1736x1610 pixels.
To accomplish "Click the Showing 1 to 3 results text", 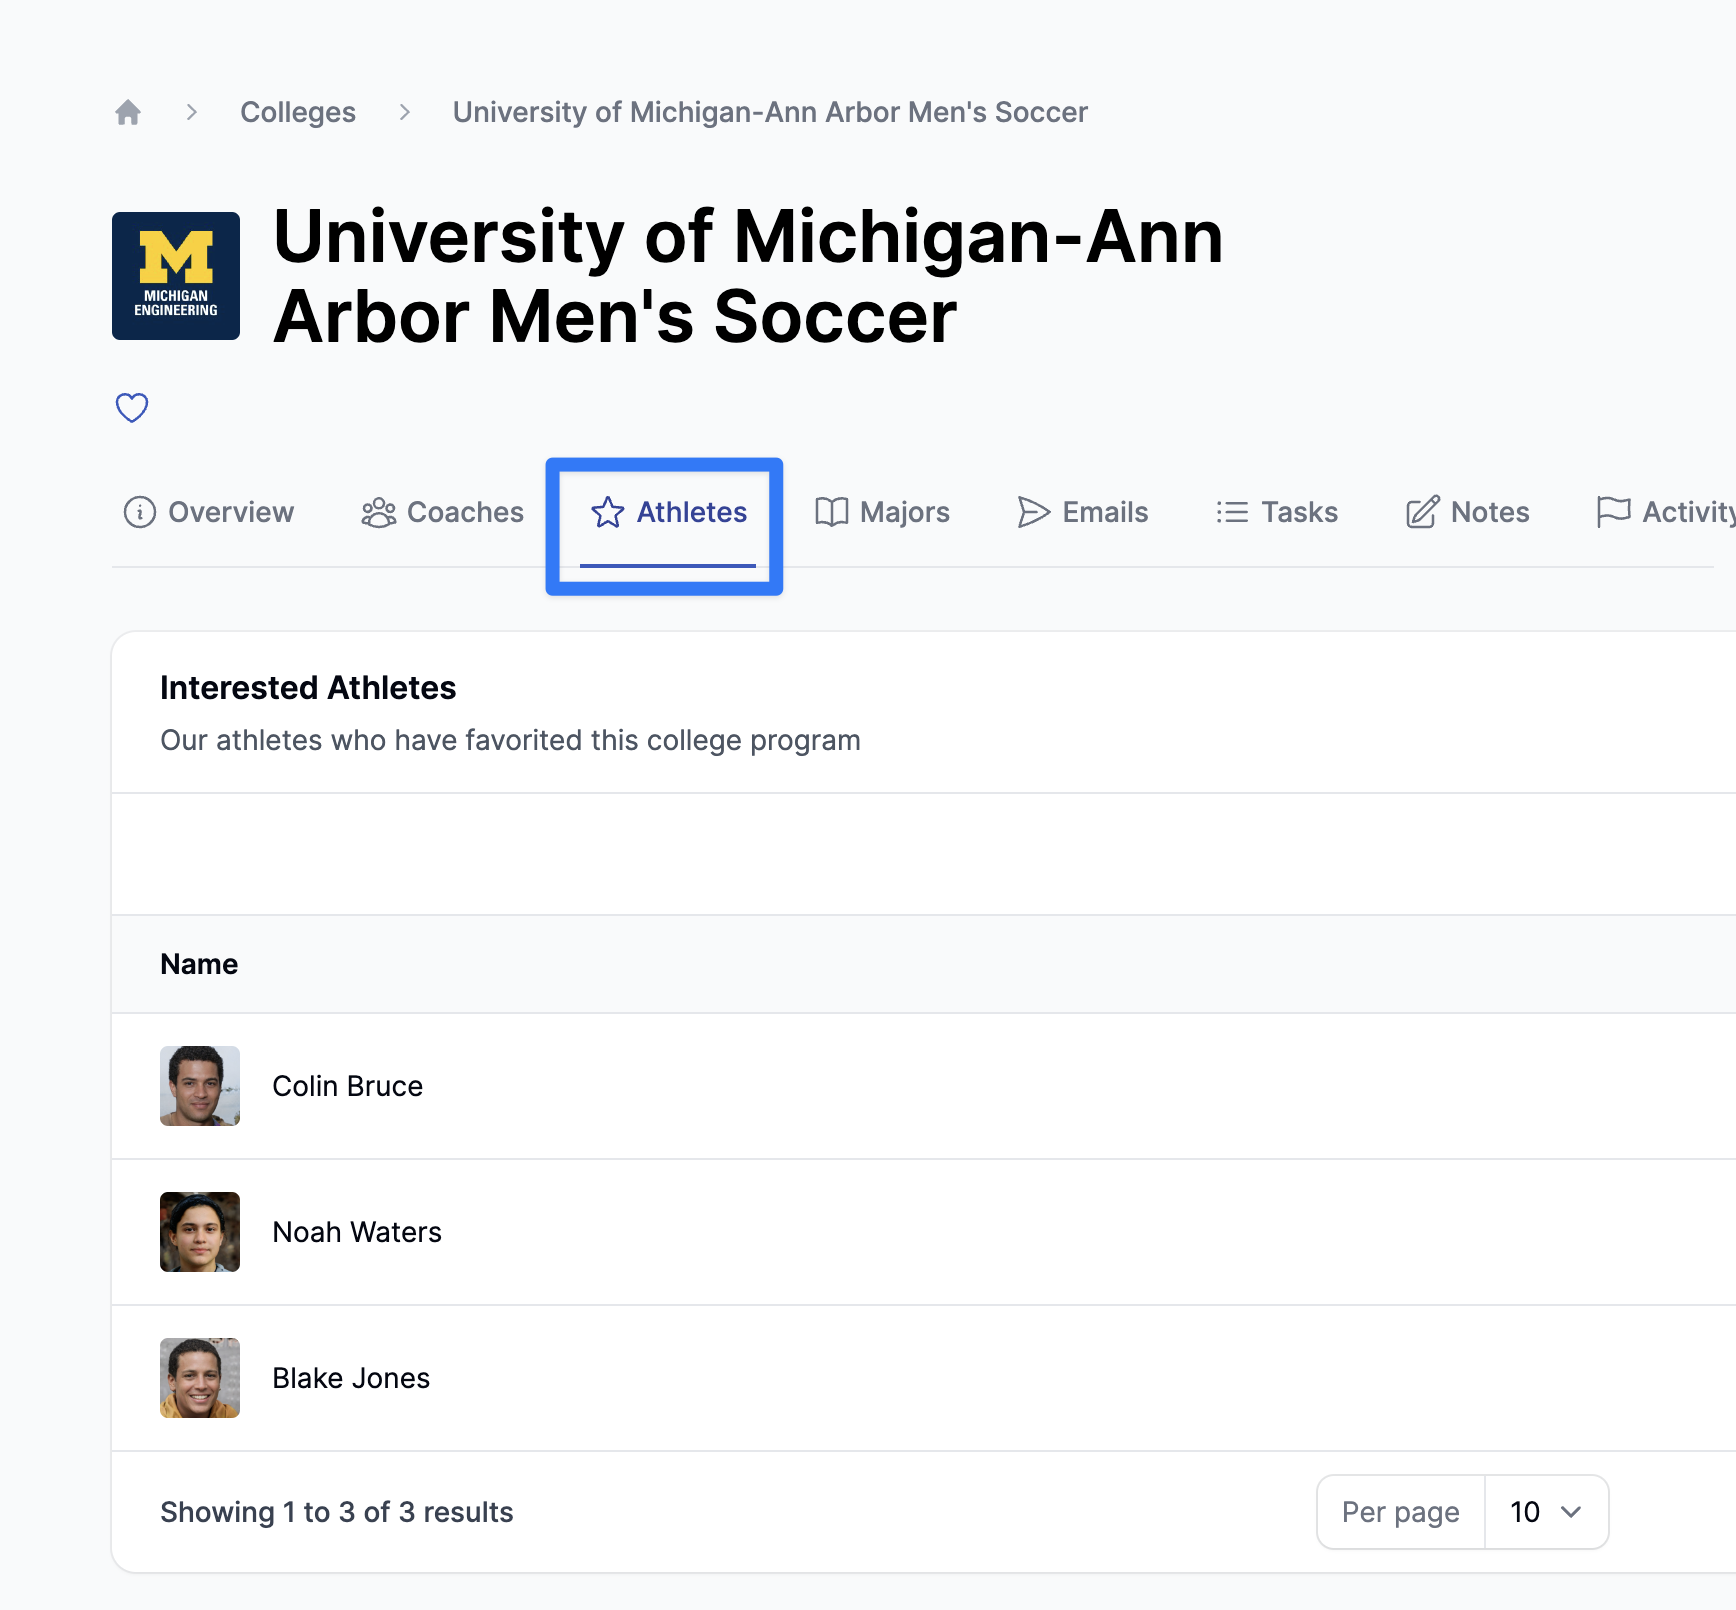I will point(337,1512).
